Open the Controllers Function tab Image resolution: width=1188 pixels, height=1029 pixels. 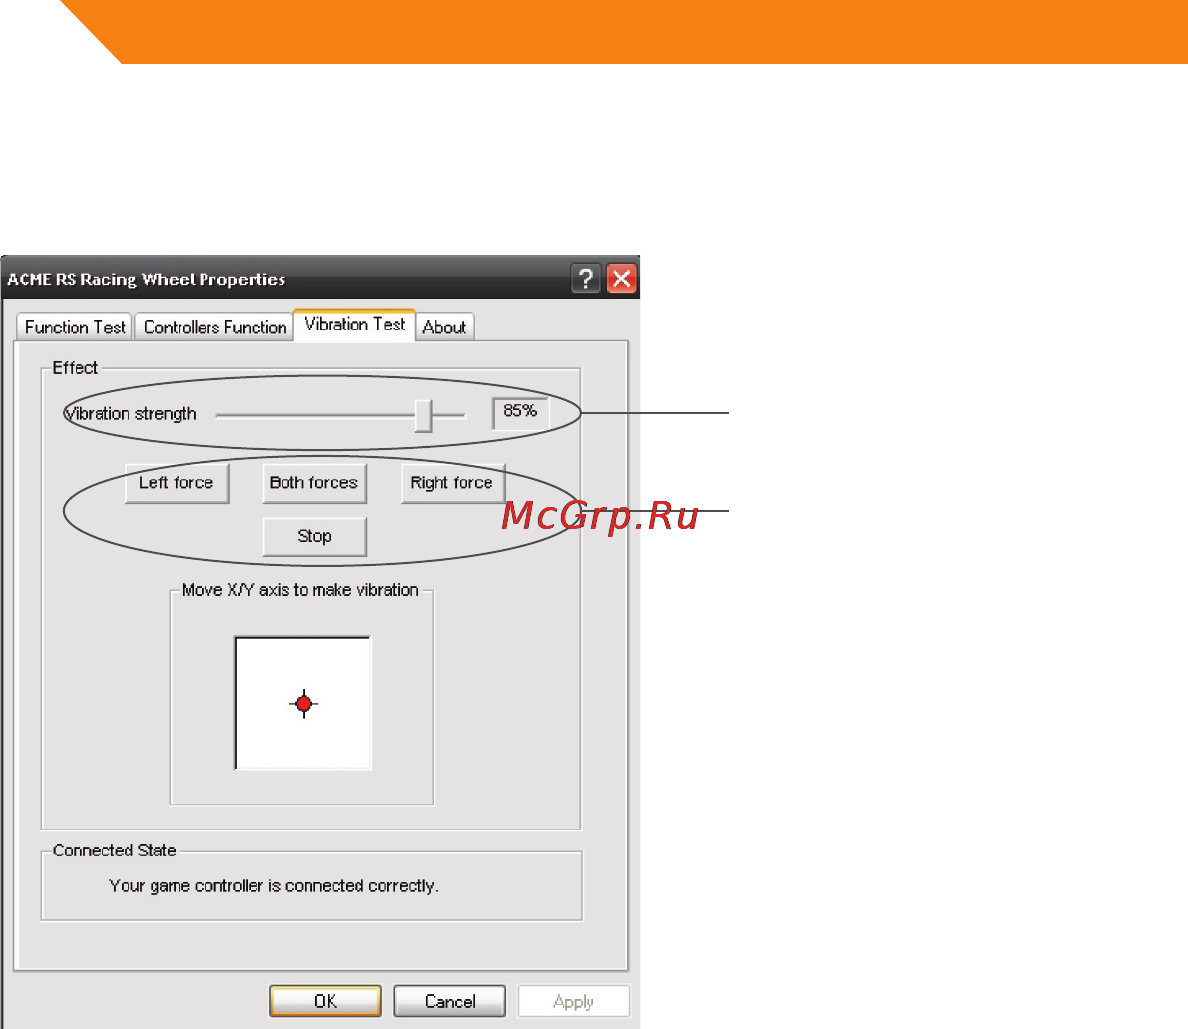pyautogui.click(x=215, y=327)
